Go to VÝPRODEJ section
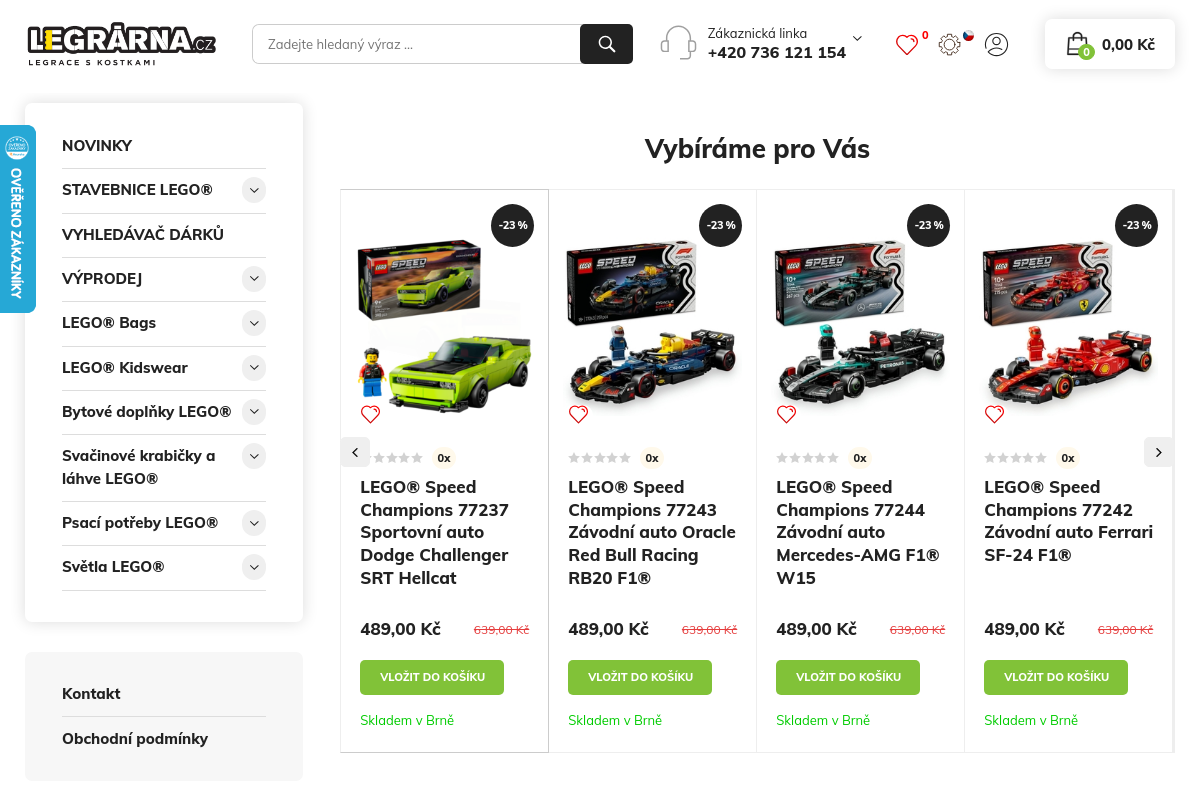 pos(102,279)
